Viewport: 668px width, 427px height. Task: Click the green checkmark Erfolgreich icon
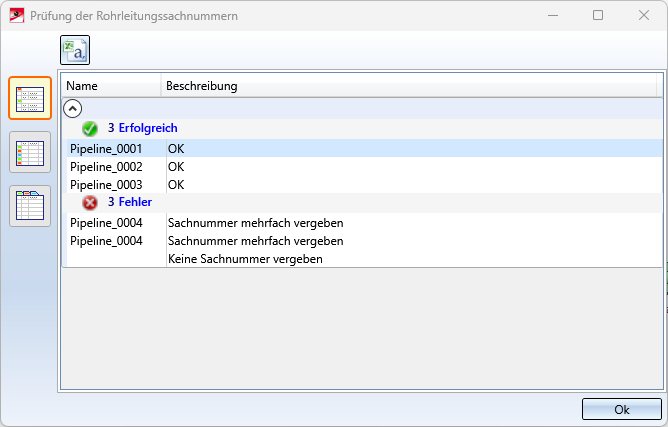point(90,128)
